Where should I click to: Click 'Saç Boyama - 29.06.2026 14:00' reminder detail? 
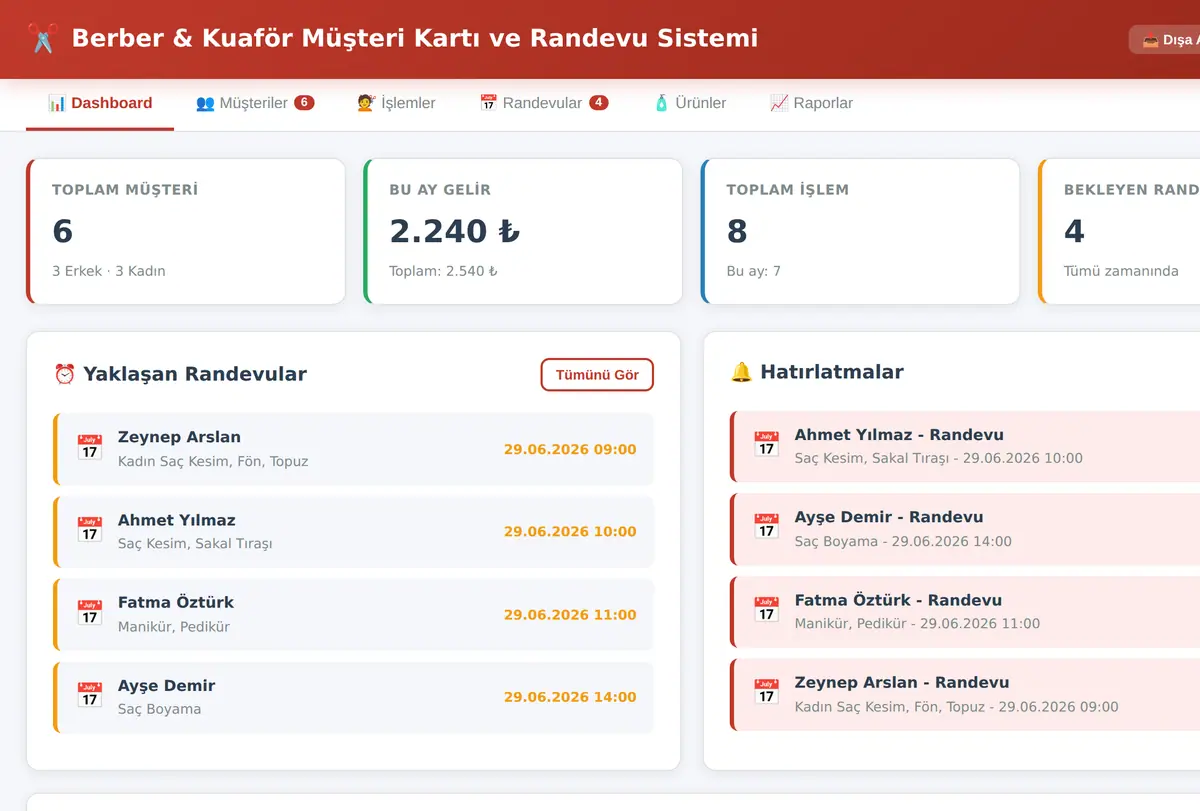click(903, 541)
